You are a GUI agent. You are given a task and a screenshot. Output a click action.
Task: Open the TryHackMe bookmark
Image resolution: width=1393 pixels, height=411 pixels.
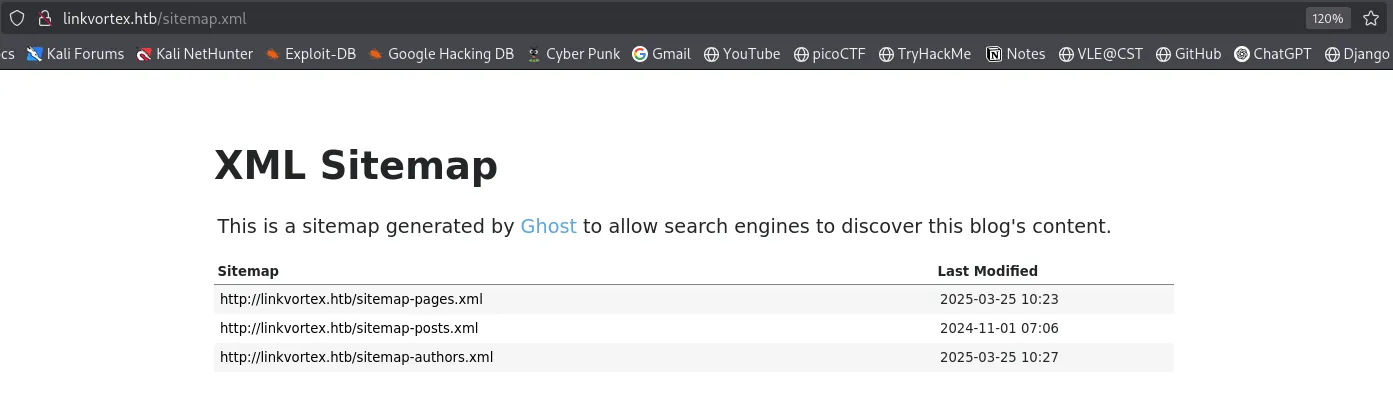[924, 54]
